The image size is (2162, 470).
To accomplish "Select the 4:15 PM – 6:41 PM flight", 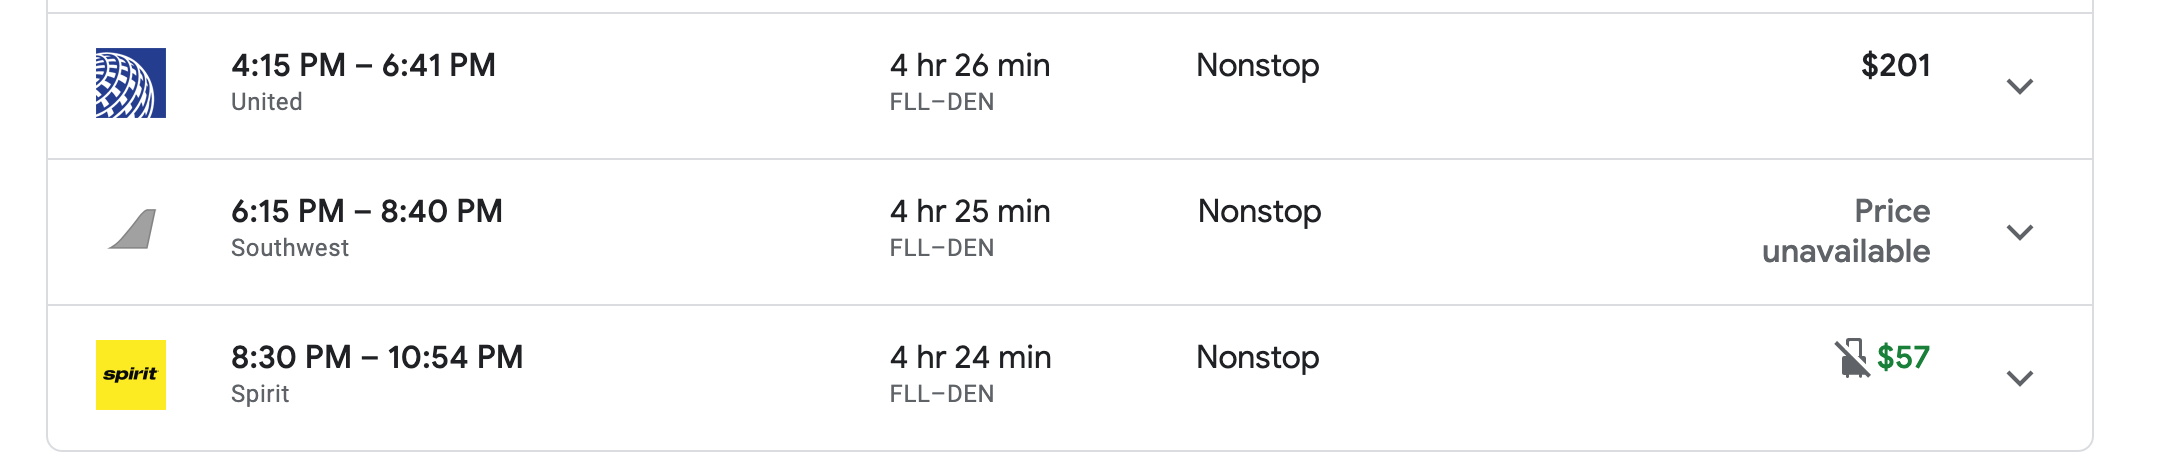I will pyautogui.click(x=363, y=66).
